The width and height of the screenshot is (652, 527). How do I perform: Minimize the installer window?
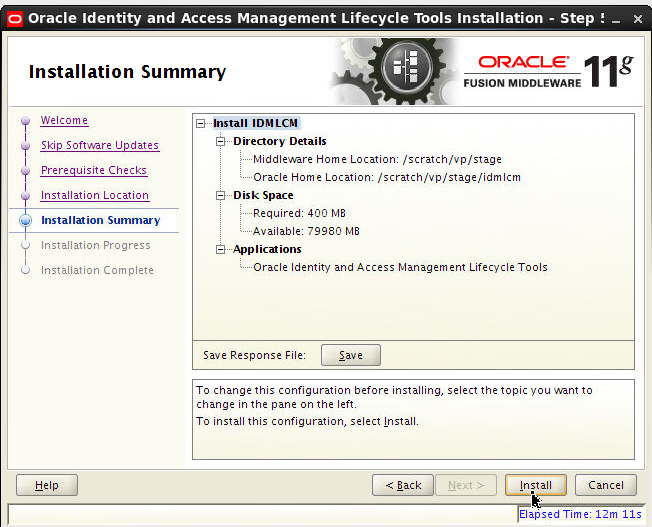(x=616, y=19)
